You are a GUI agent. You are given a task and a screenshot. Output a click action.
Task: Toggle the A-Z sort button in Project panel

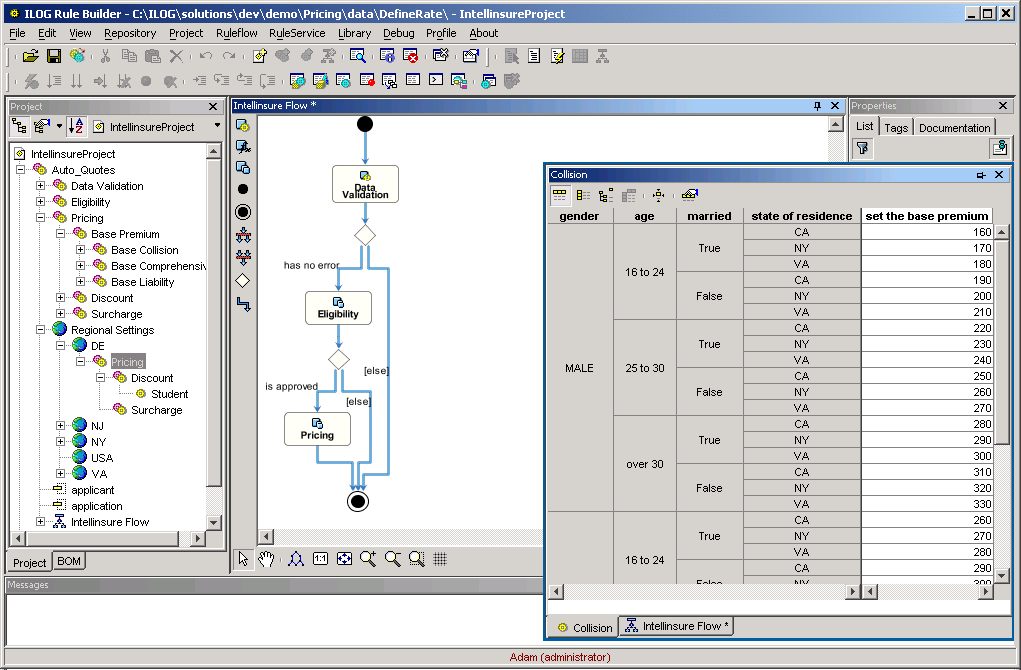tap(76, 126)
